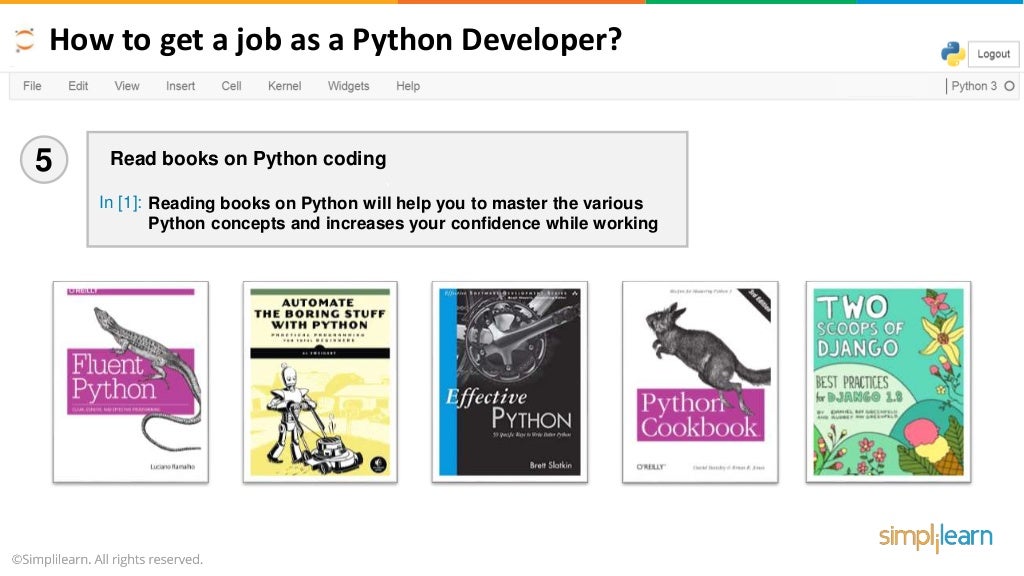Open the Edit menu
This screenshot has width=1024, height=576.
(78, 86)
